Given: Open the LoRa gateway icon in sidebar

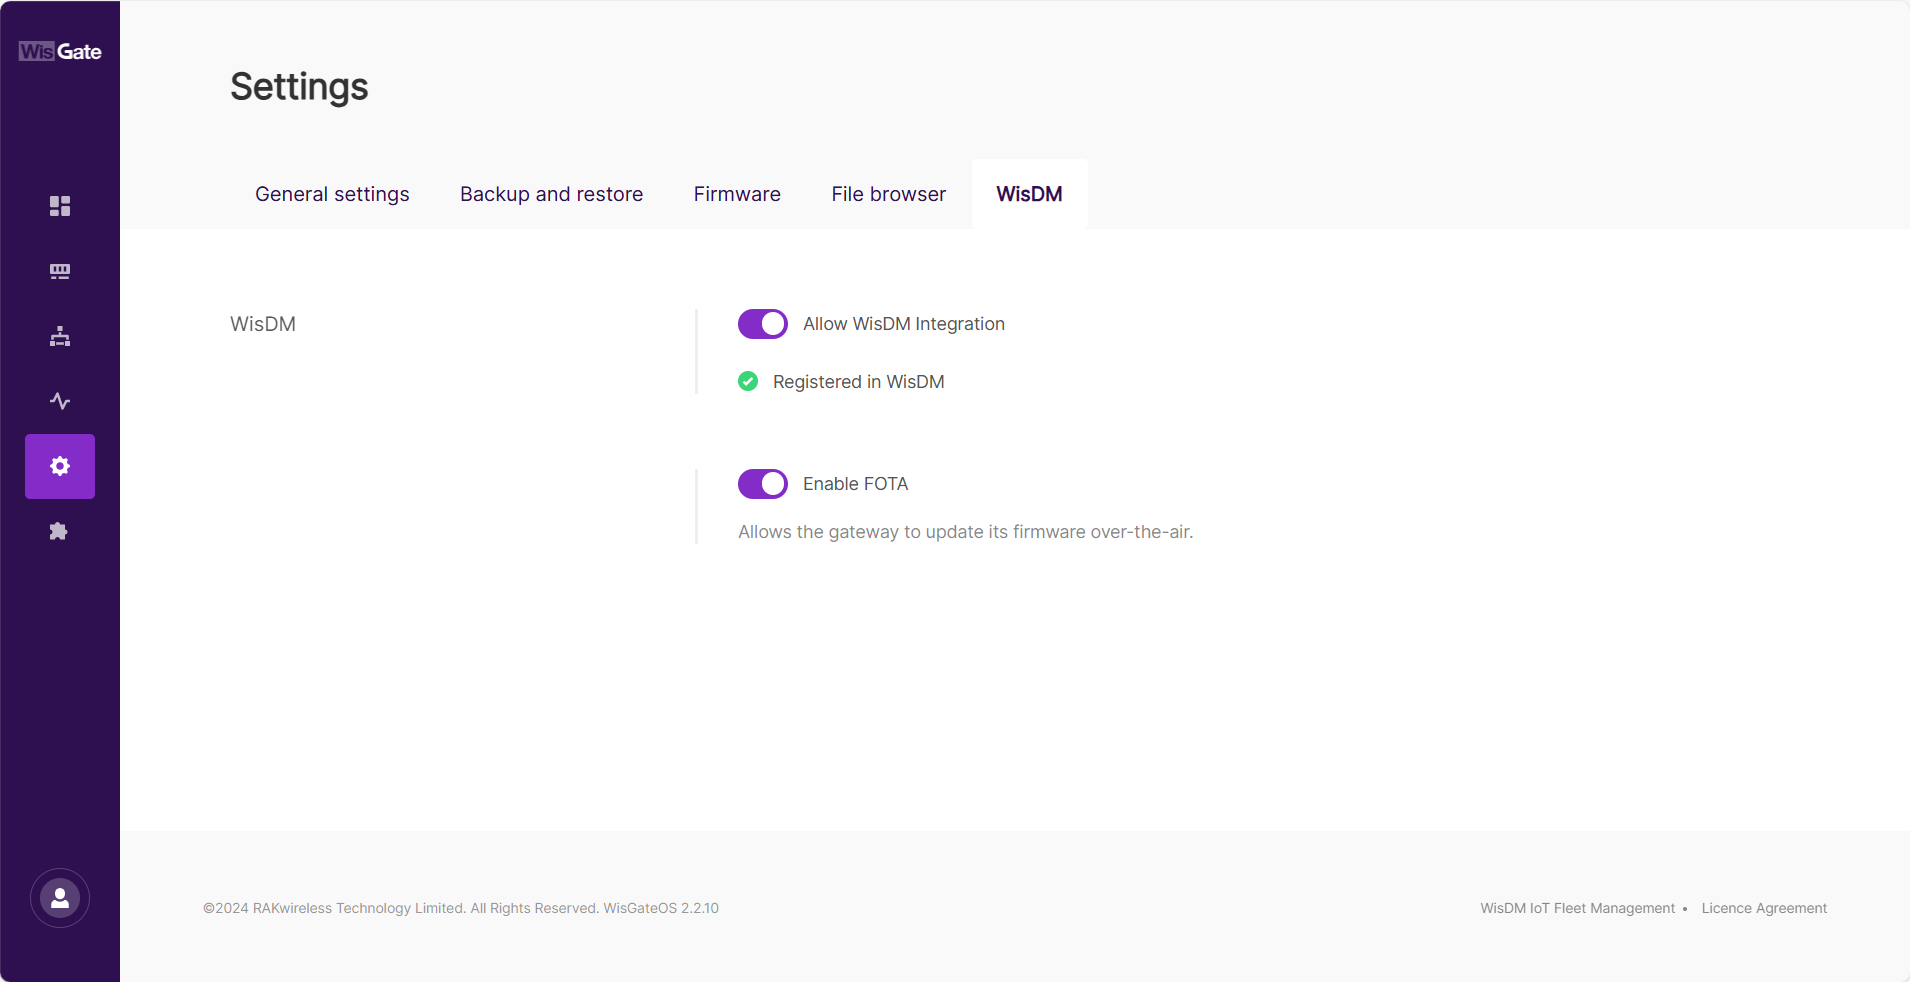Looking at the screenshot, I should click(60, 271).
